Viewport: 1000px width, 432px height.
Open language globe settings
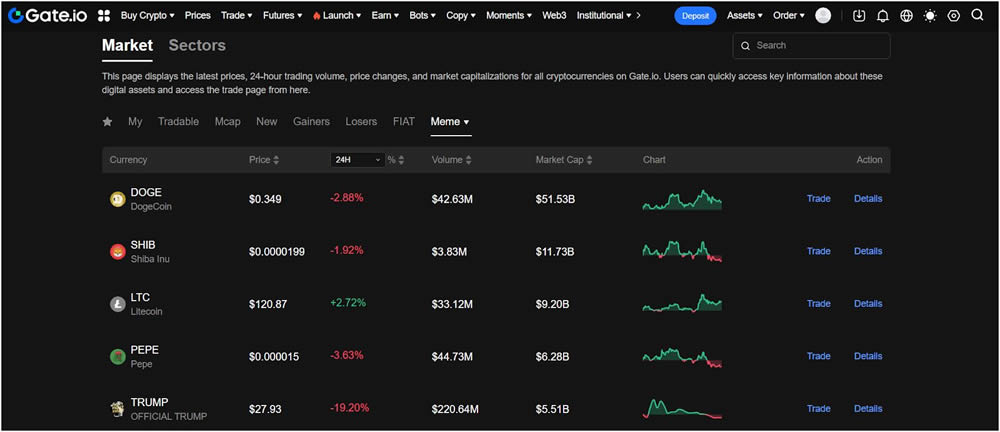click(x=906, y=16)
